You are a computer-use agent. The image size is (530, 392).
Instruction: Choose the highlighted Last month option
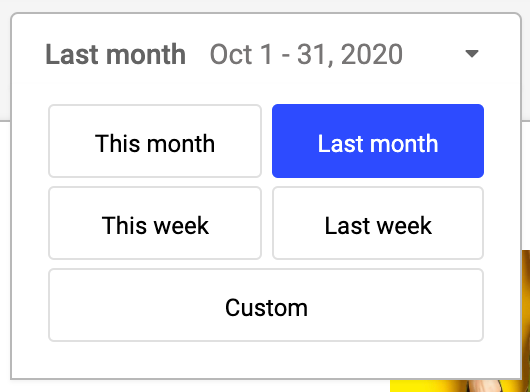click(x=378, y=141)
